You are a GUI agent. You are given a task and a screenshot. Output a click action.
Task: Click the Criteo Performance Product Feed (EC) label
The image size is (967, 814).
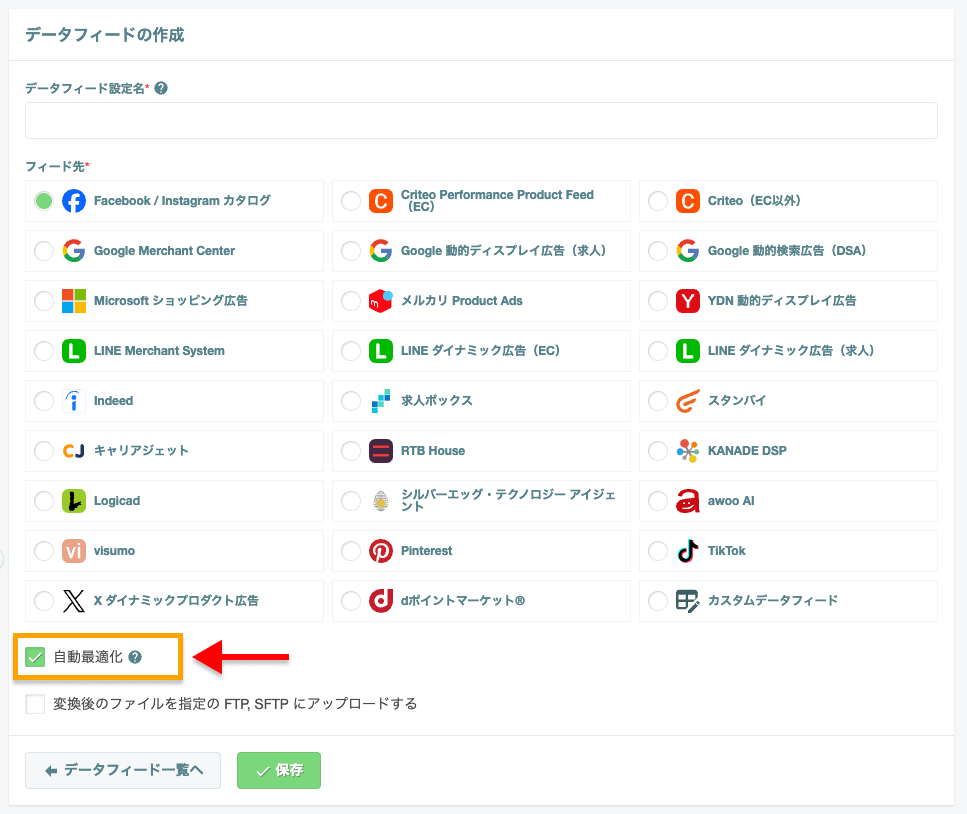(x=497, y=200)
